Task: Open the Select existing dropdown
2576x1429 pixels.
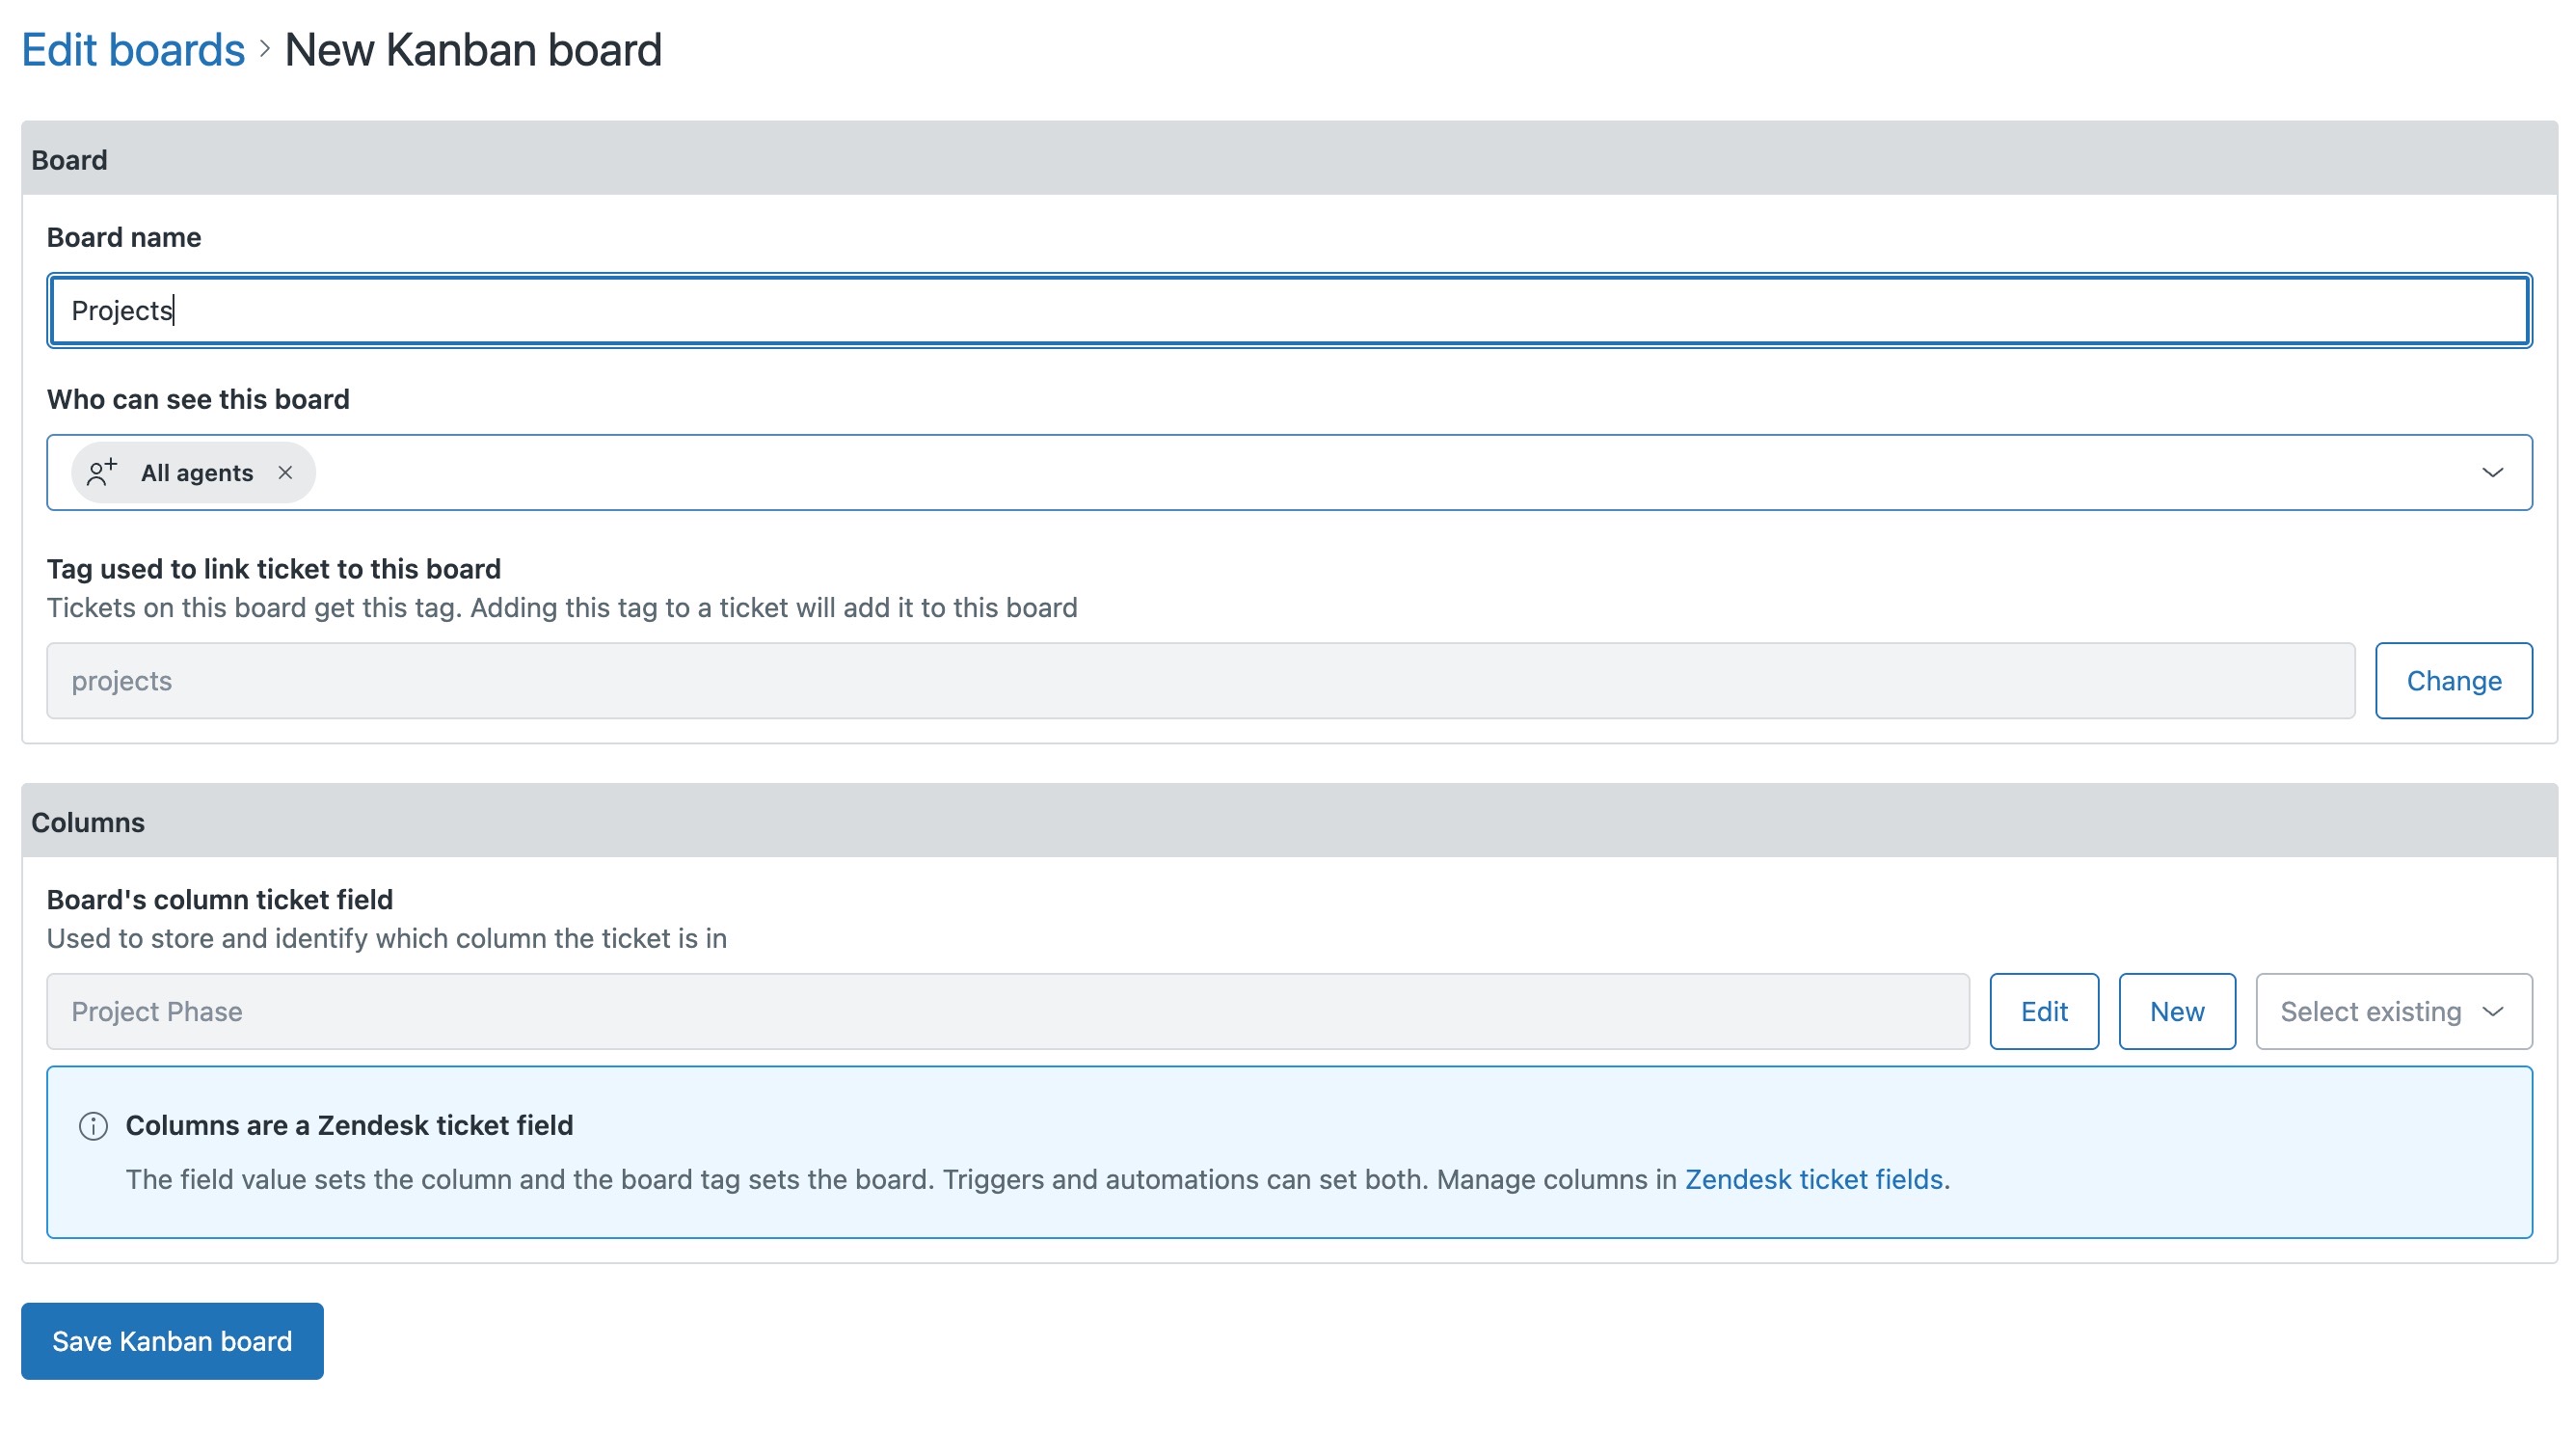Action: tap(2393, 1011)
